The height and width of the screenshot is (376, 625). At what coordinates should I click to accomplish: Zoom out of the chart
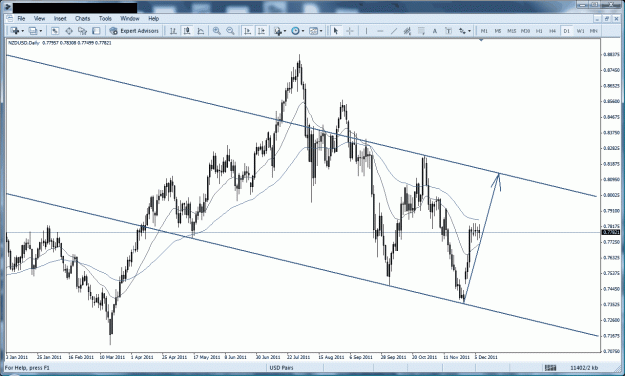[230, 31]
